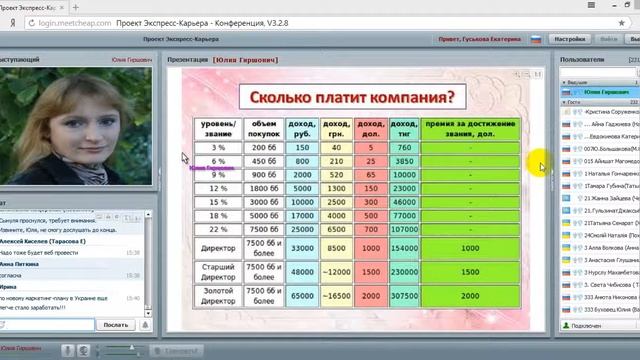Screen dimensions: 640x360
Task: Click Ukrainian flag beside 21Татьяна Сенарат
Action: [566, 223]
